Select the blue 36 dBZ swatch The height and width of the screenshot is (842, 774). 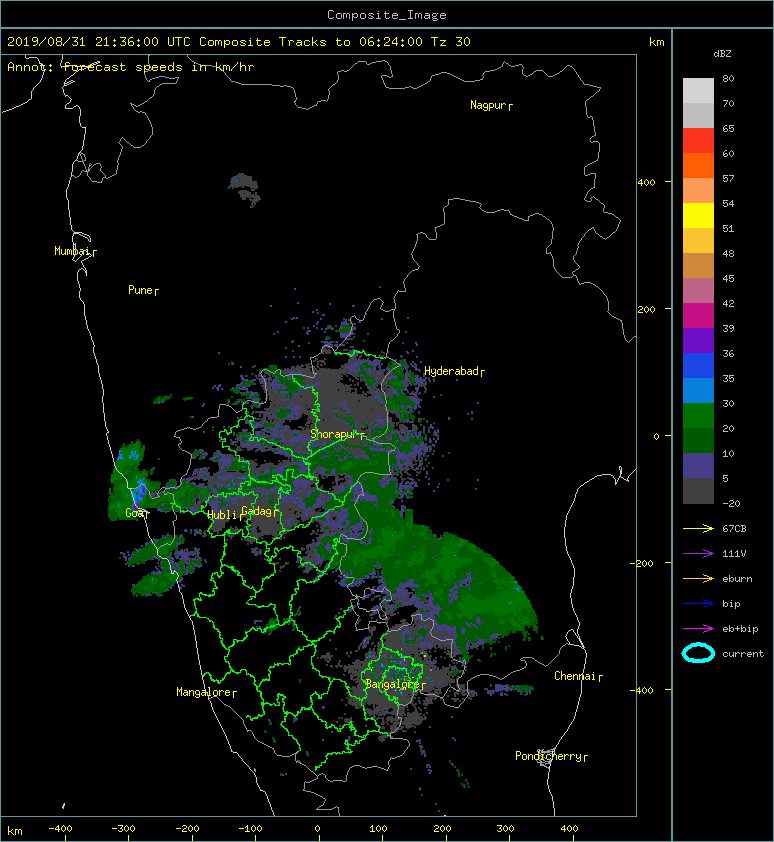click(698, 365)
